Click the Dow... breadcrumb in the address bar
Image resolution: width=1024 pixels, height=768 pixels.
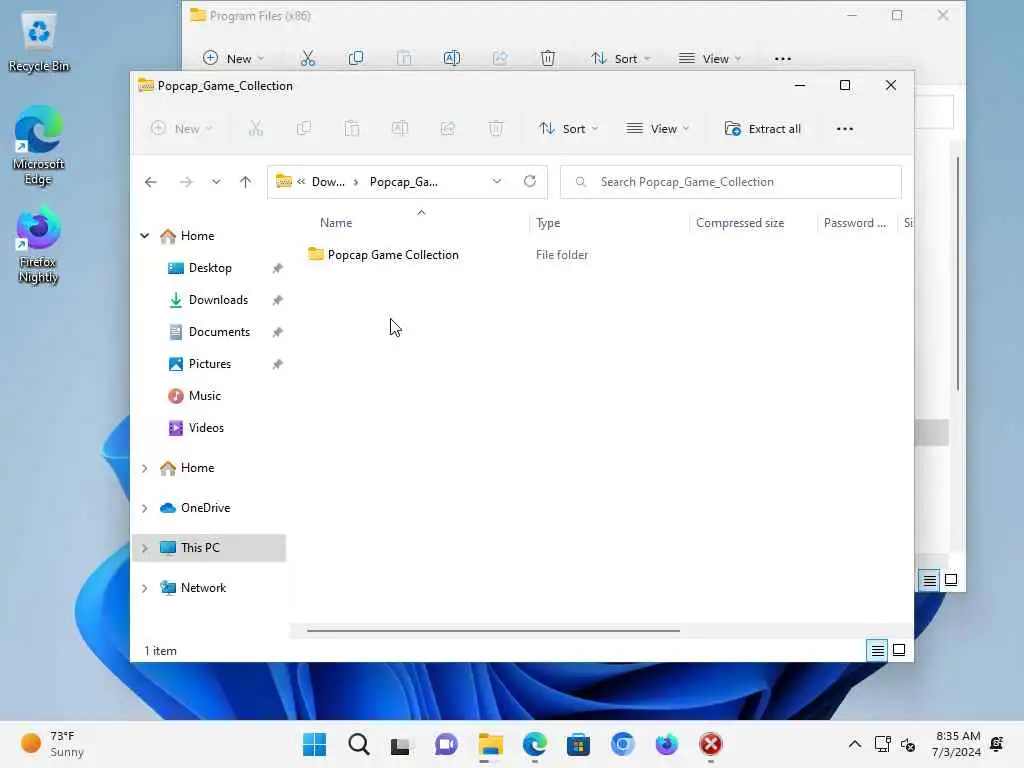[x=328, y=182]
